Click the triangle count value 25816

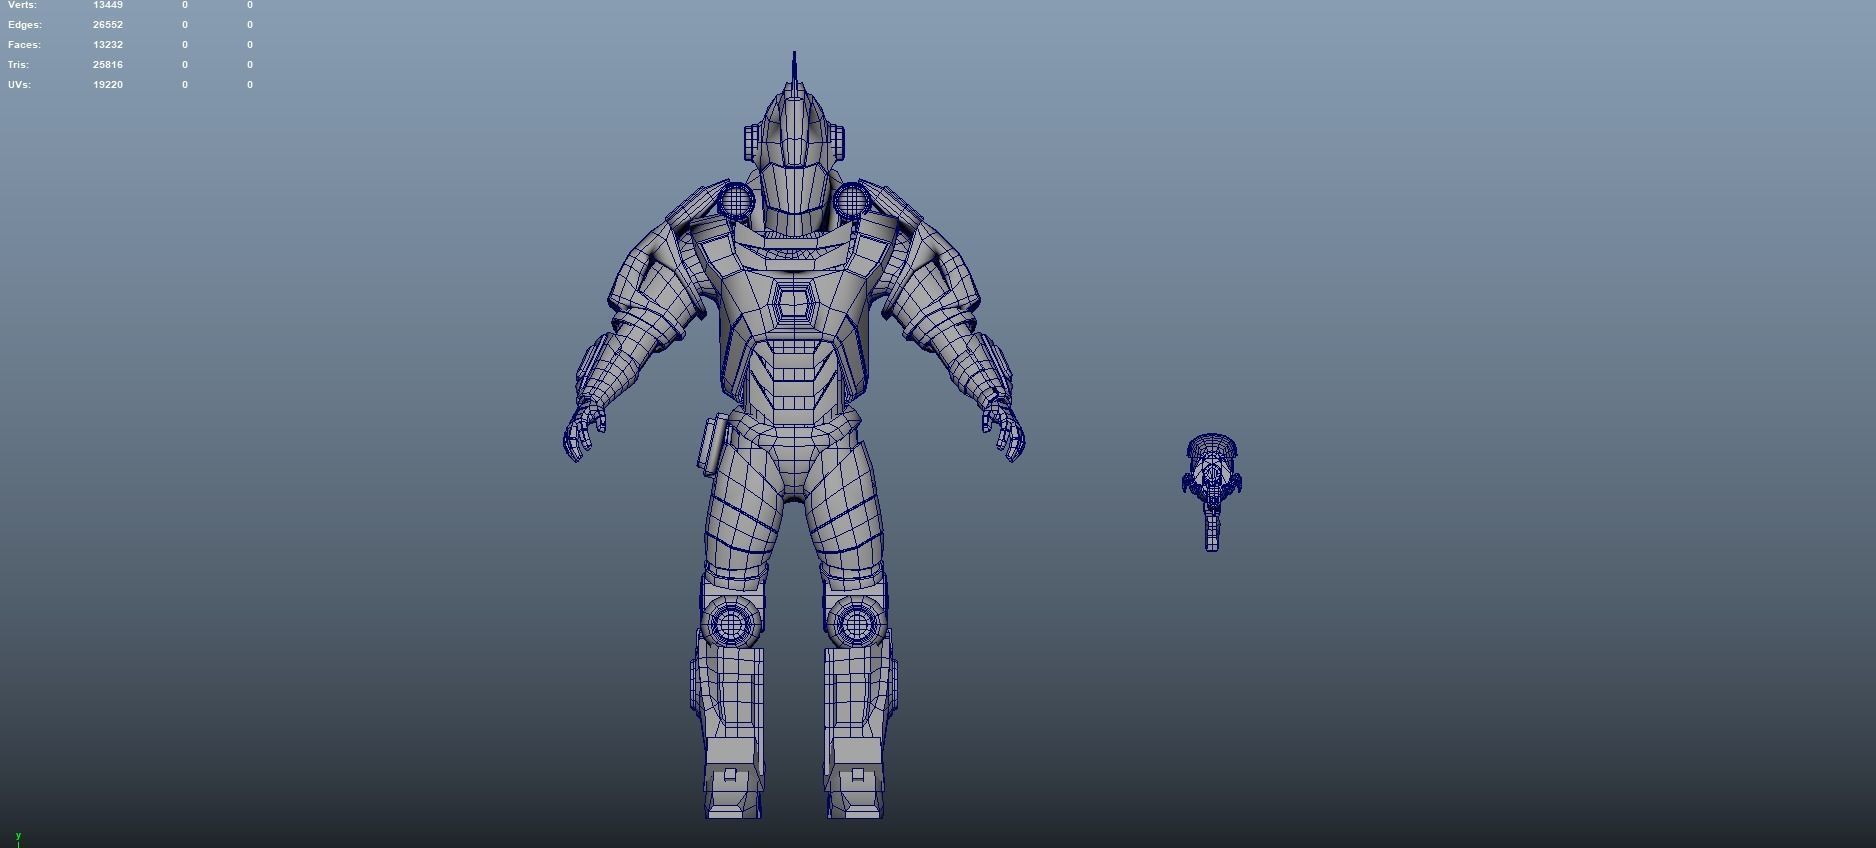(x=108, y=65)
